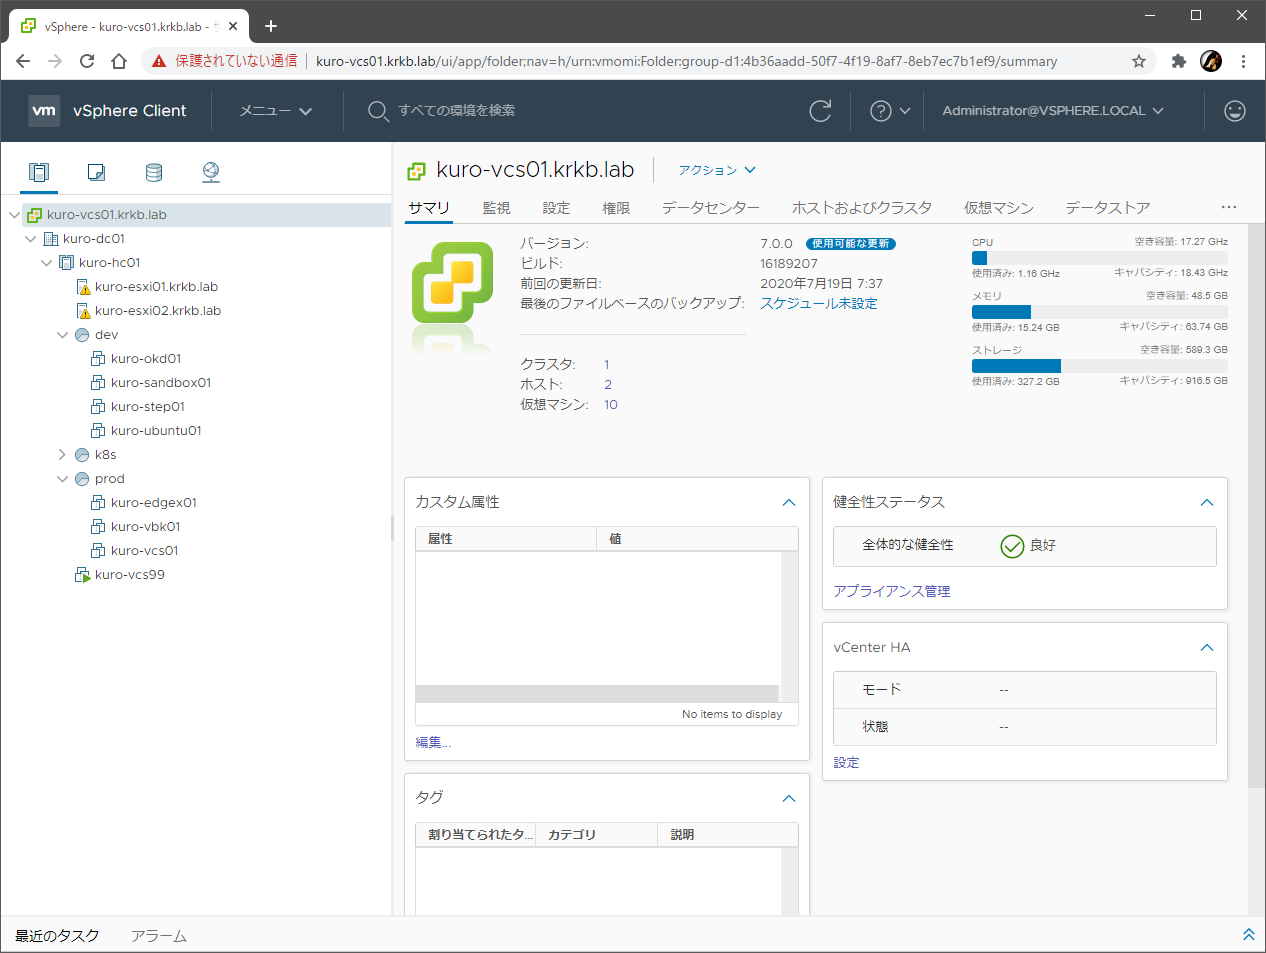The height and width of the screenshot is (953, 1266).
Task: Collapse the kuro-dc01 datacenter node
Action: click(x=30, y=238)
